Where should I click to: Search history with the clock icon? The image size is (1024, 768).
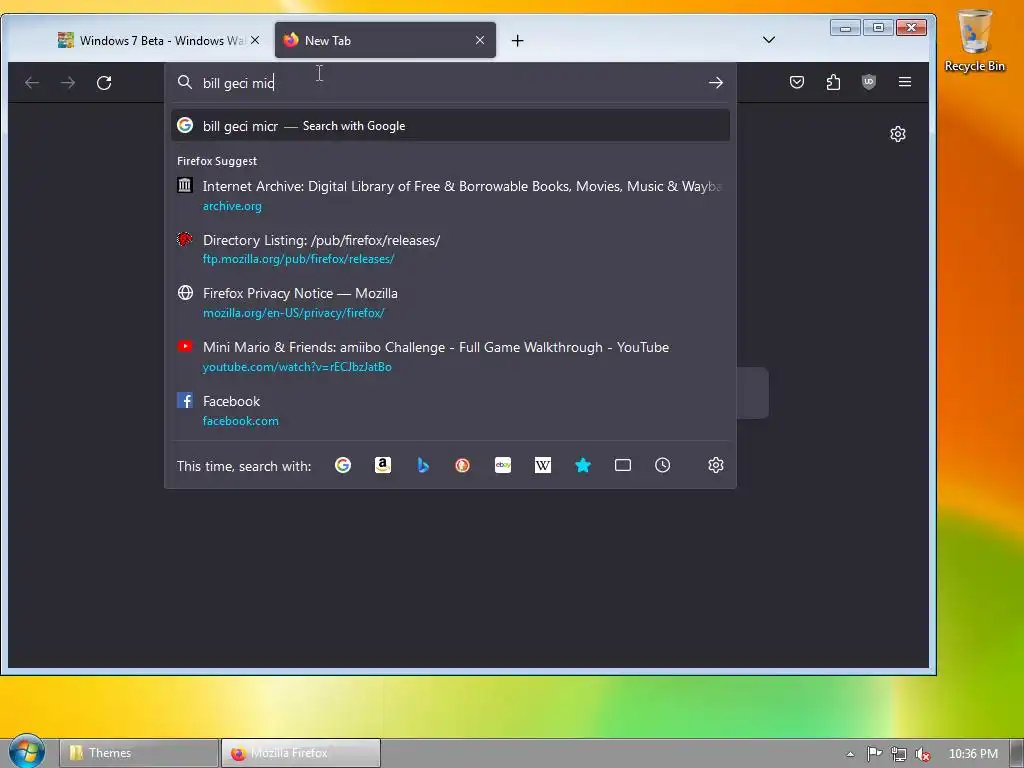tap(663, 465)
